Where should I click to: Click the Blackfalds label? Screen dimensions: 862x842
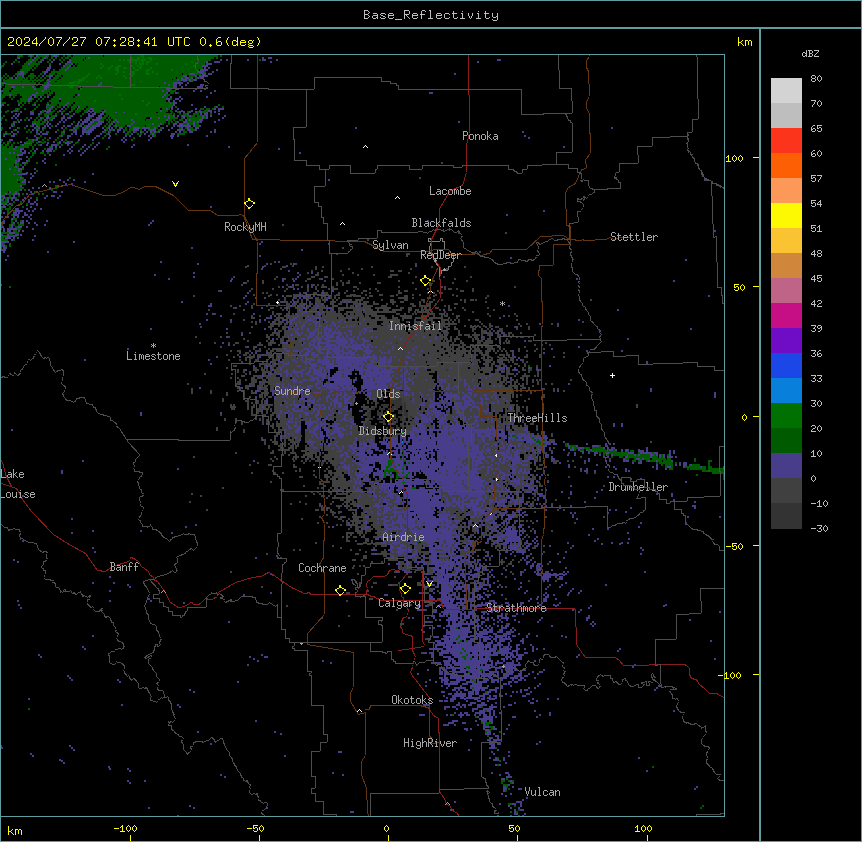pyautogui.click(x=441, y=223)
